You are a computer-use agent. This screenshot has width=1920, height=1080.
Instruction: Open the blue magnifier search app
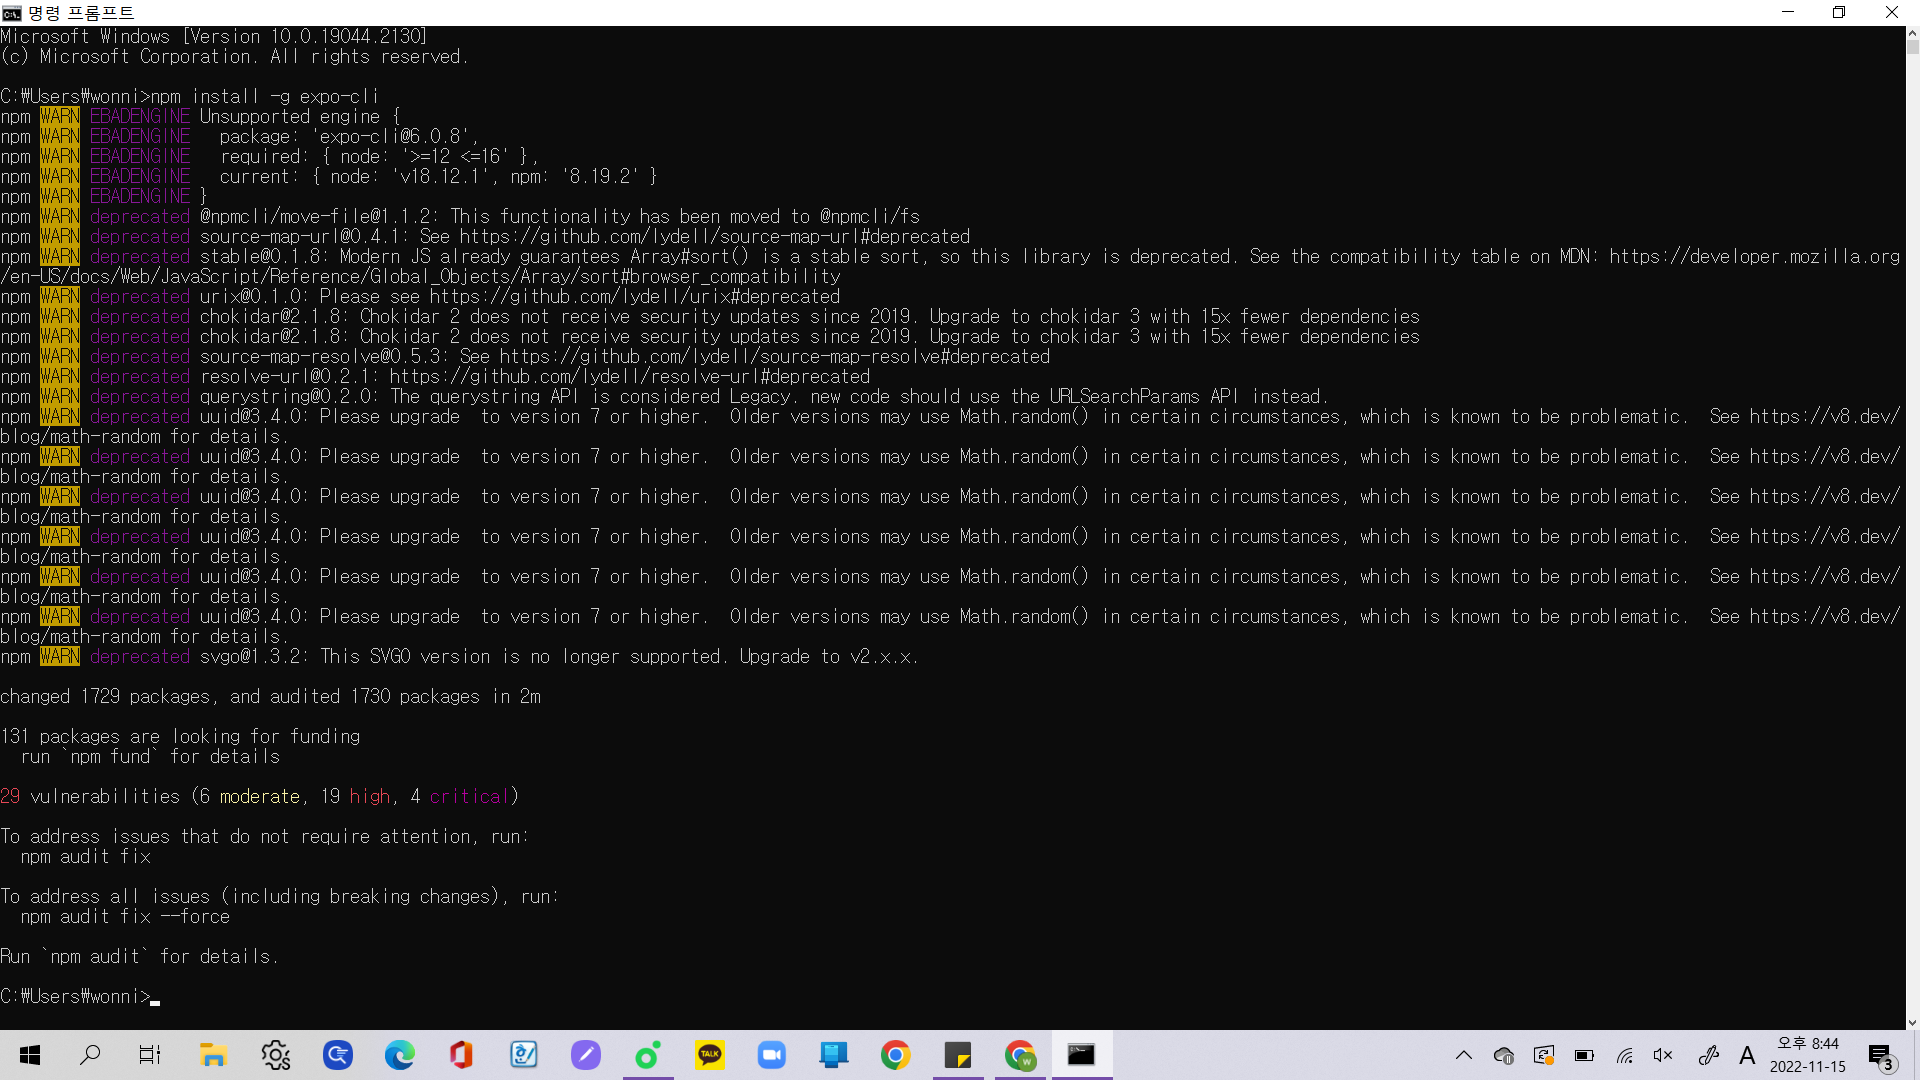tap(338, 1055)
